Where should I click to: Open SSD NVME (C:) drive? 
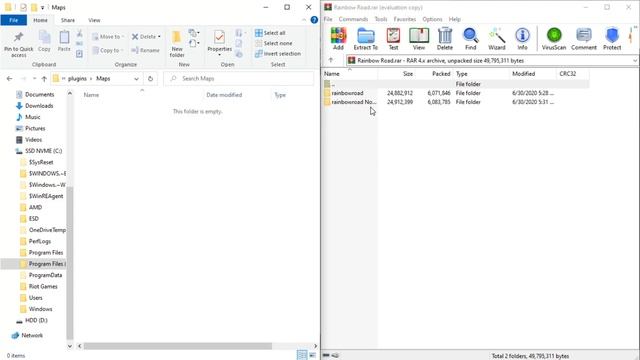click(x=43, y=151)
